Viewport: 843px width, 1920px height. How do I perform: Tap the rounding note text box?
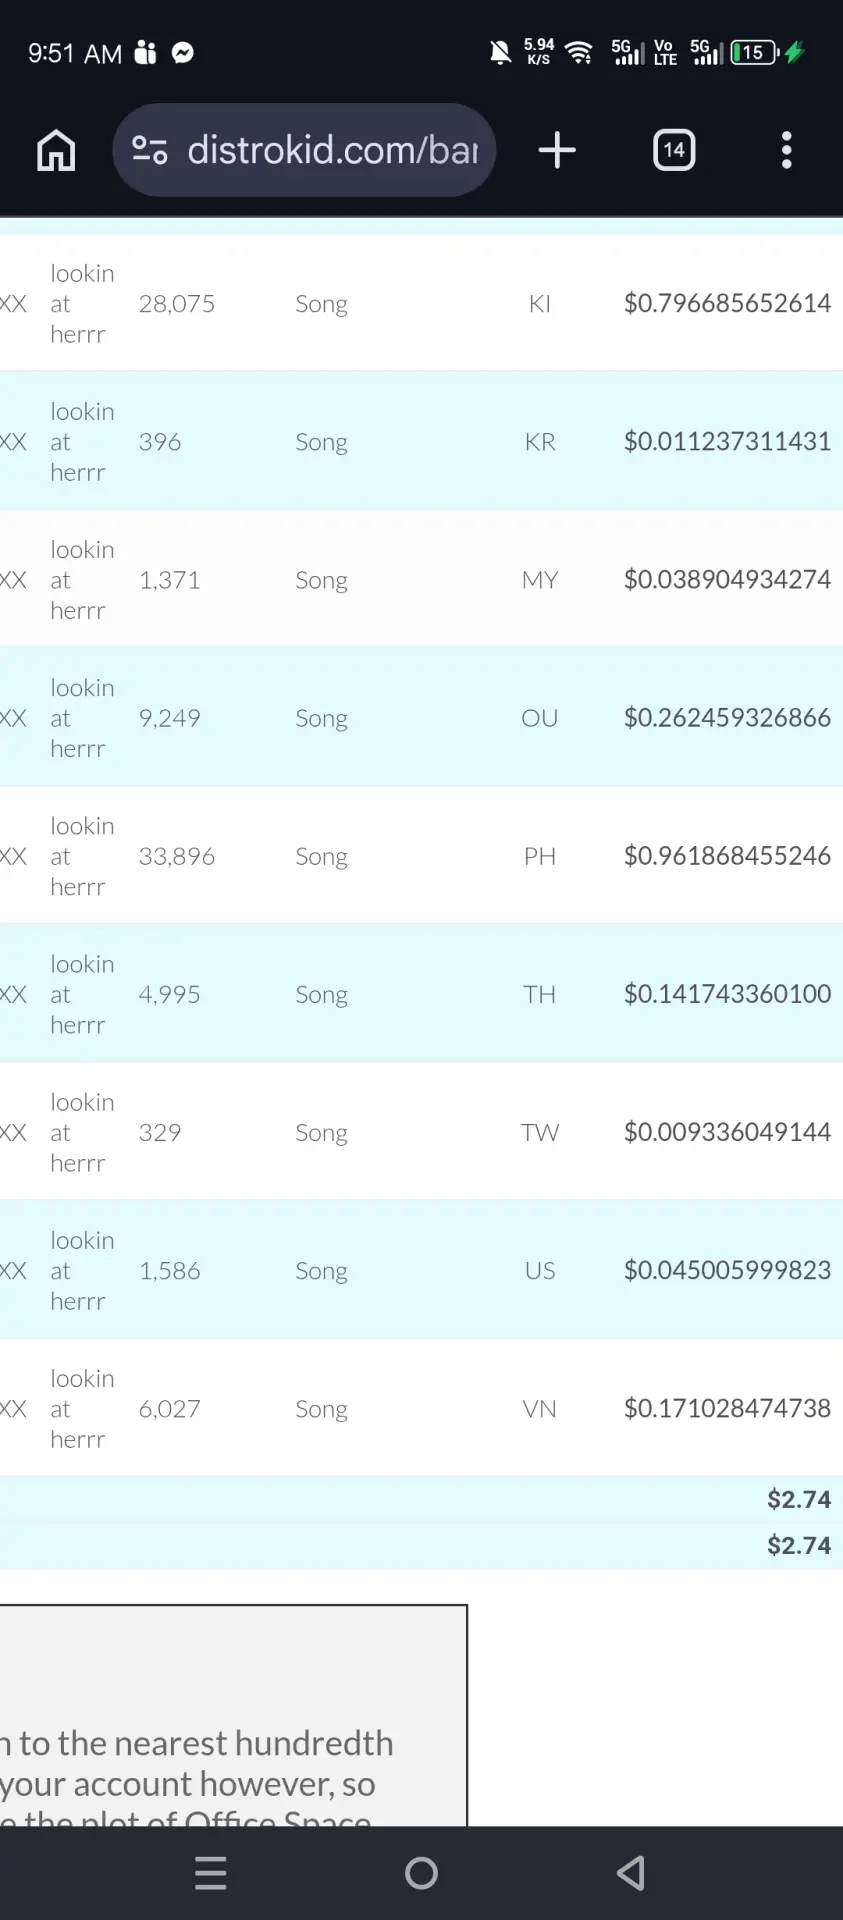click(233, 1716)
